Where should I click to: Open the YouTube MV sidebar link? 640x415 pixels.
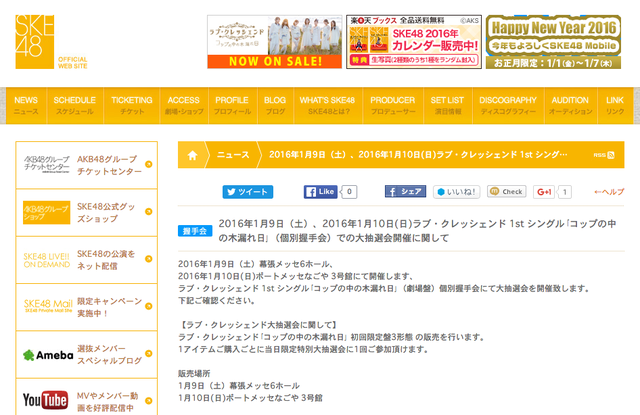click(x=87, y=397)
